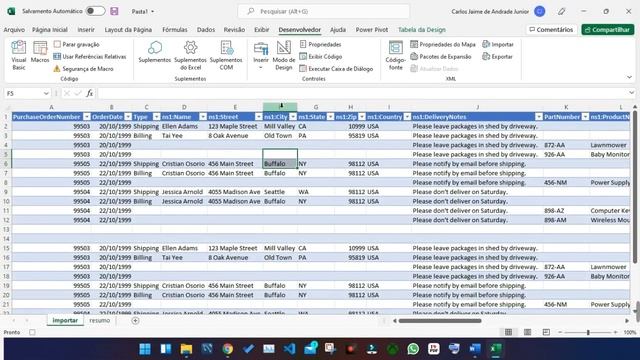
Task: Click the vertical scrollbar thumb
Action: [635, 187]
